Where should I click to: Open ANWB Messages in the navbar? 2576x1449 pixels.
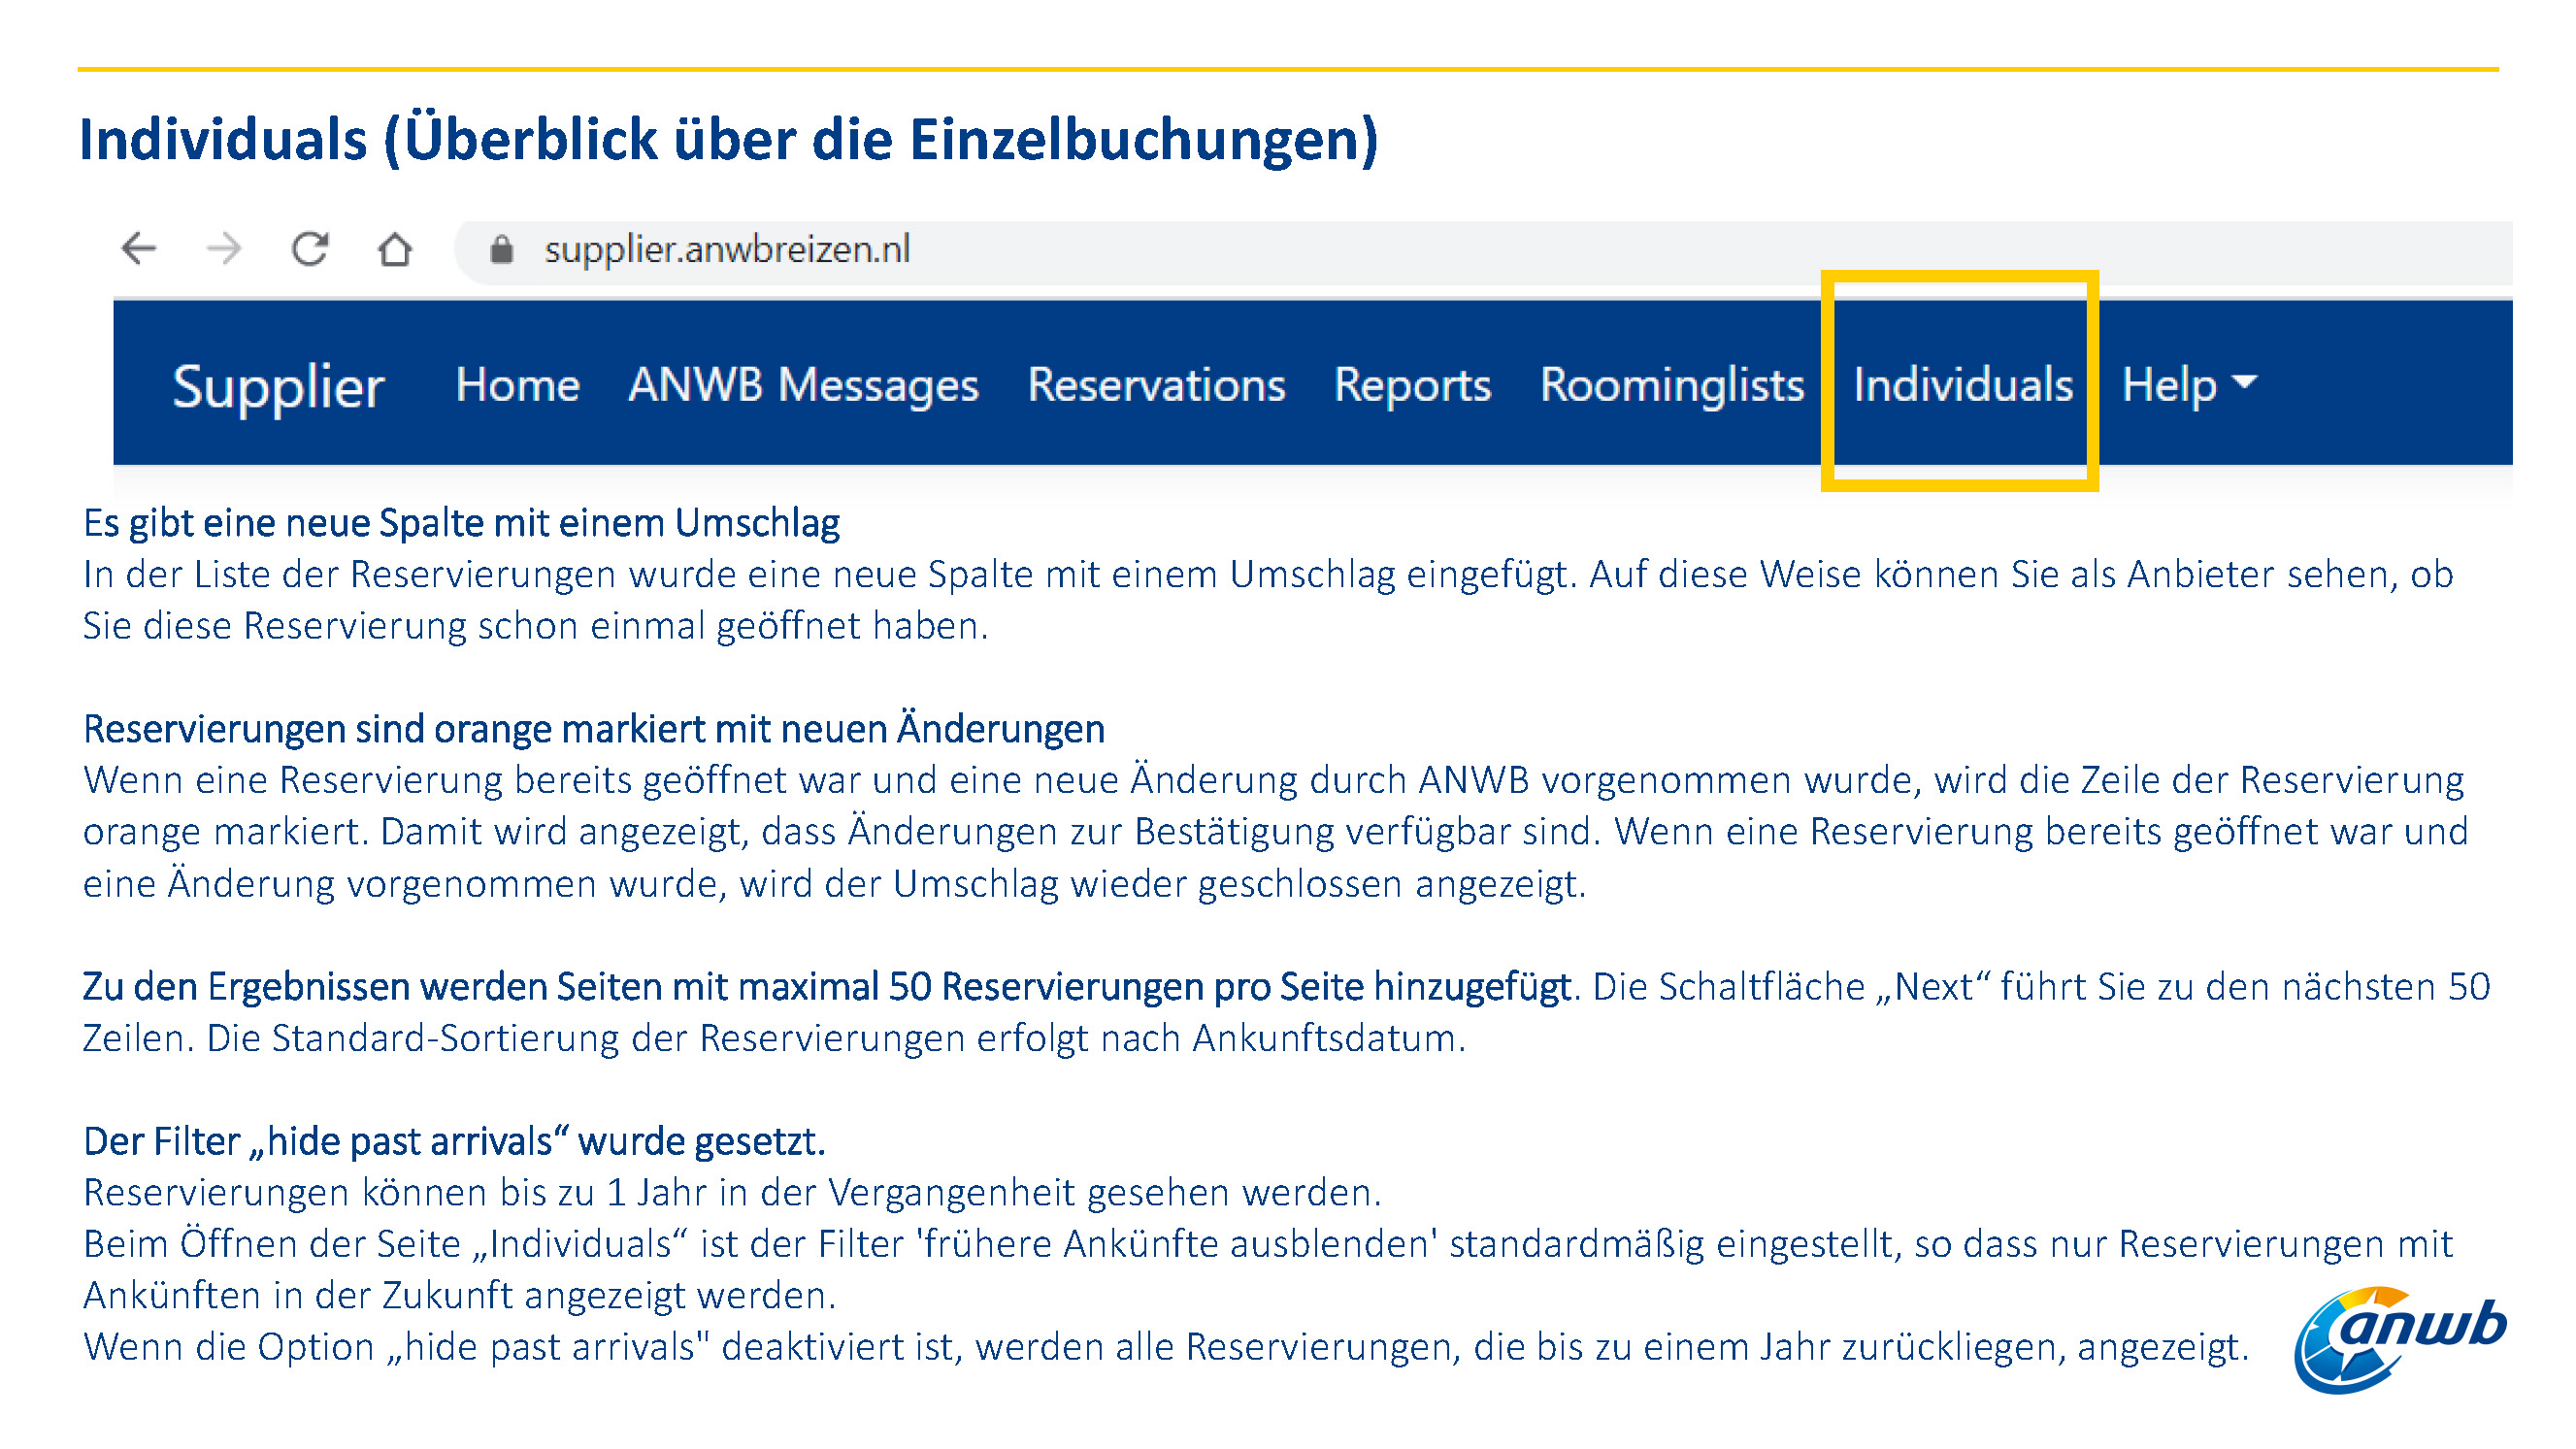(x=803, y=385)
